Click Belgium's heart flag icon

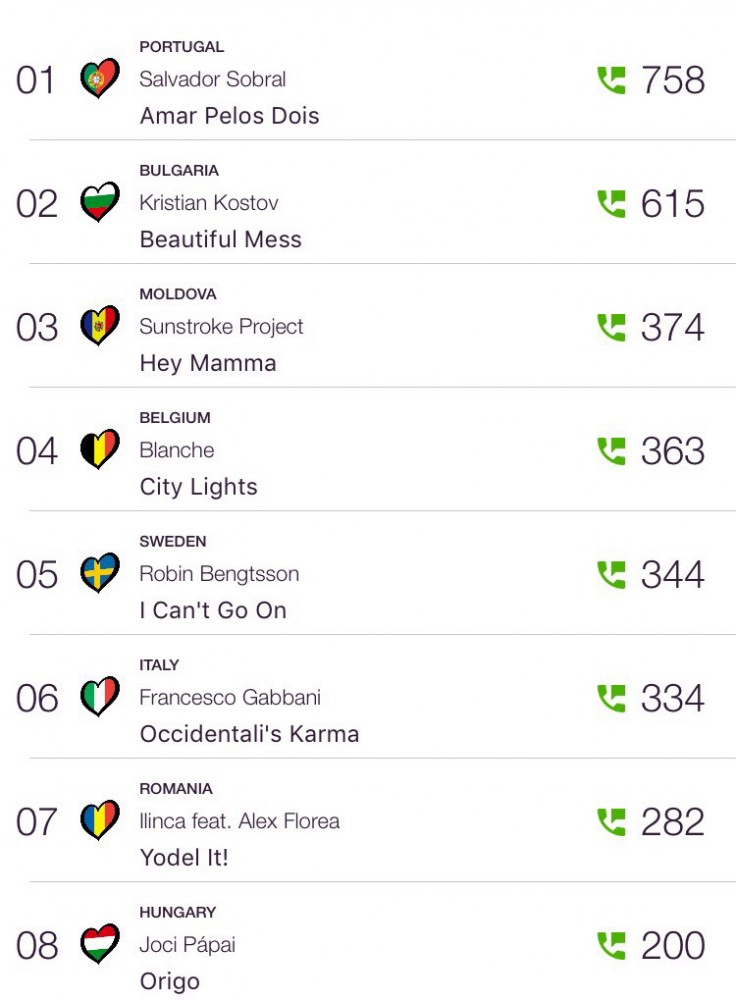(x=100, y=450)
